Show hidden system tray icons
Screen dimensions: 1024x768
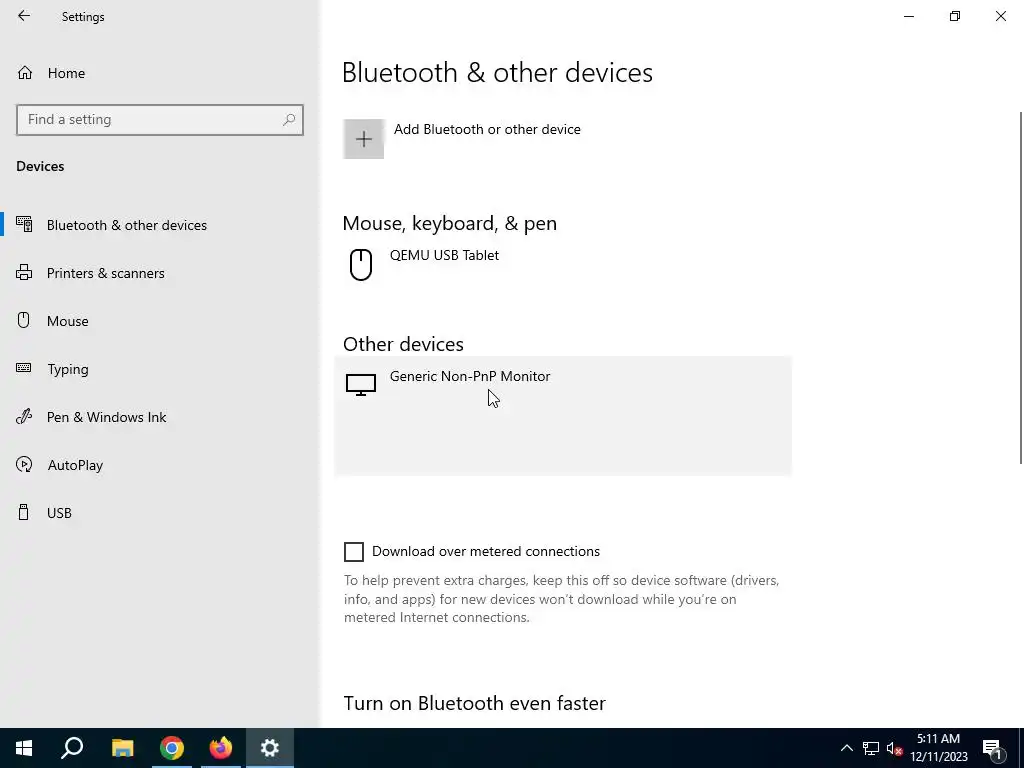click(846, 748)
